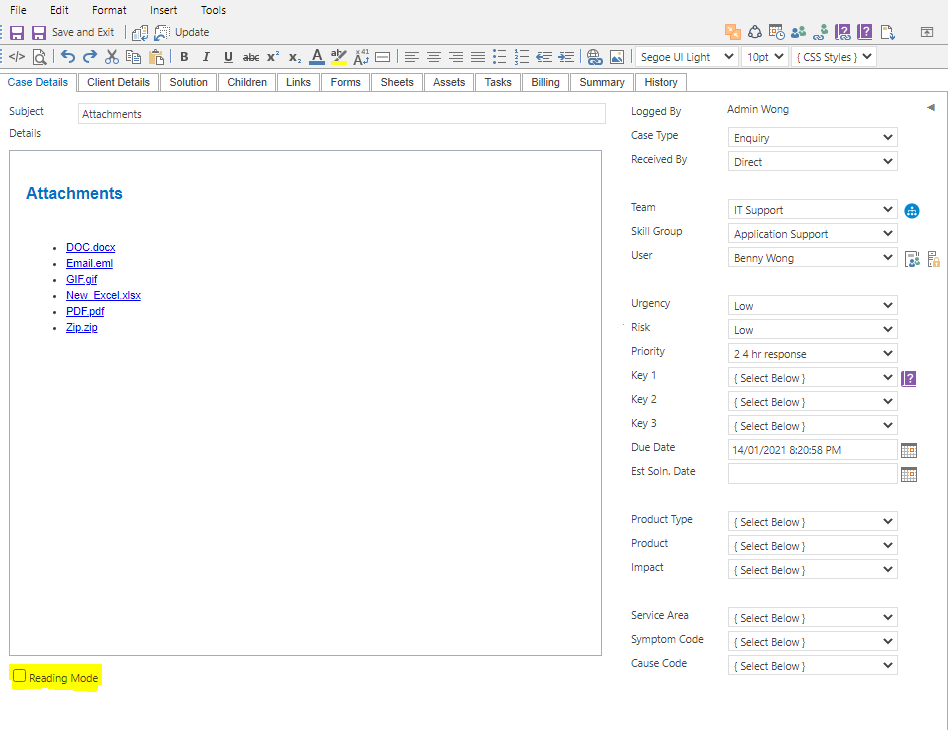Enable the Reading Mode checkbox
This screenshot has height=736, width=948.
19,677
